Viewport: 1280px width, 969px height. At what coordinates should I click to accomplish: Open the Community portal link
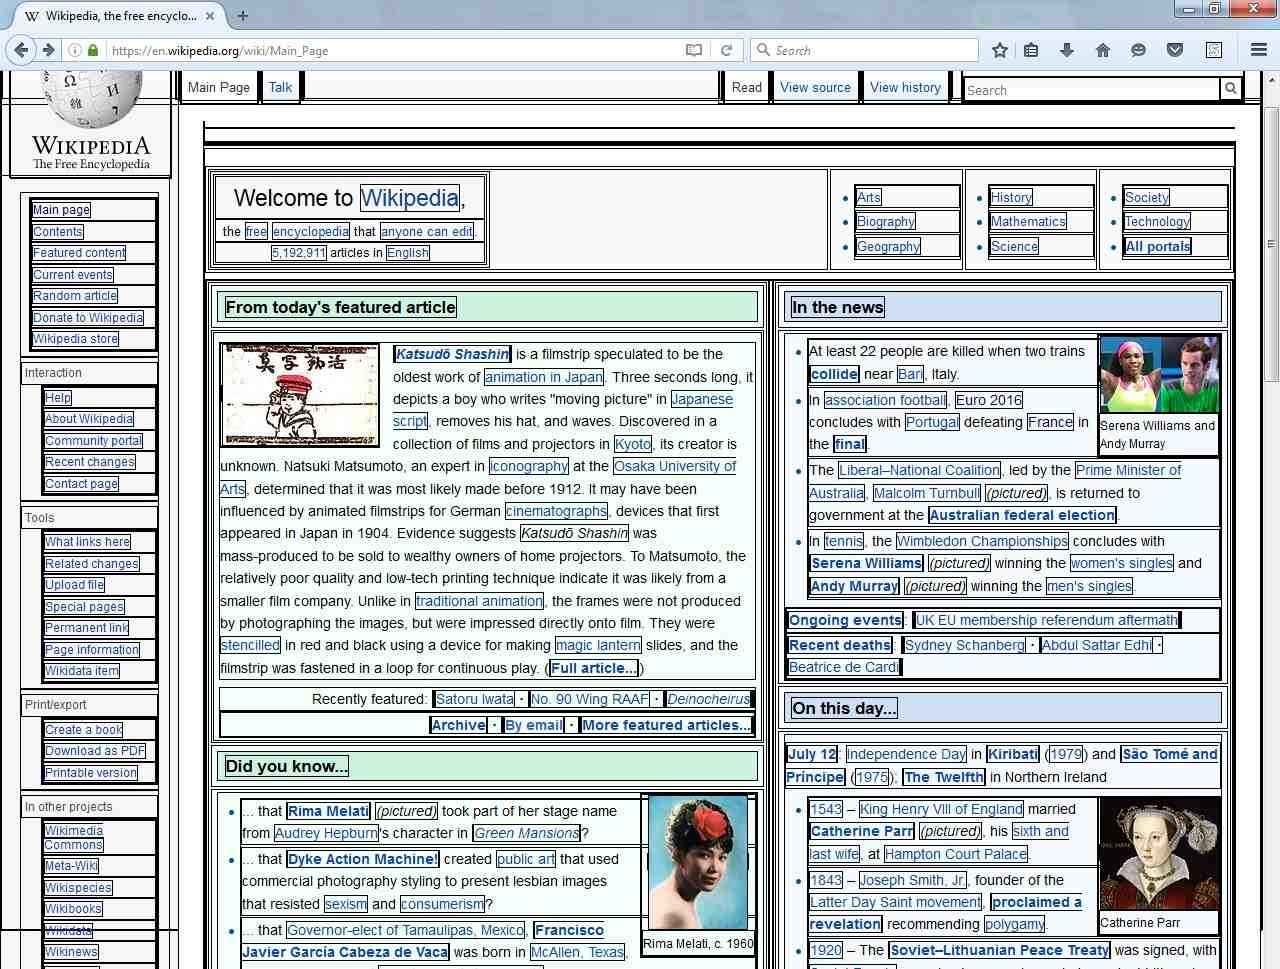pyautogui.click(x=94, y=441)
